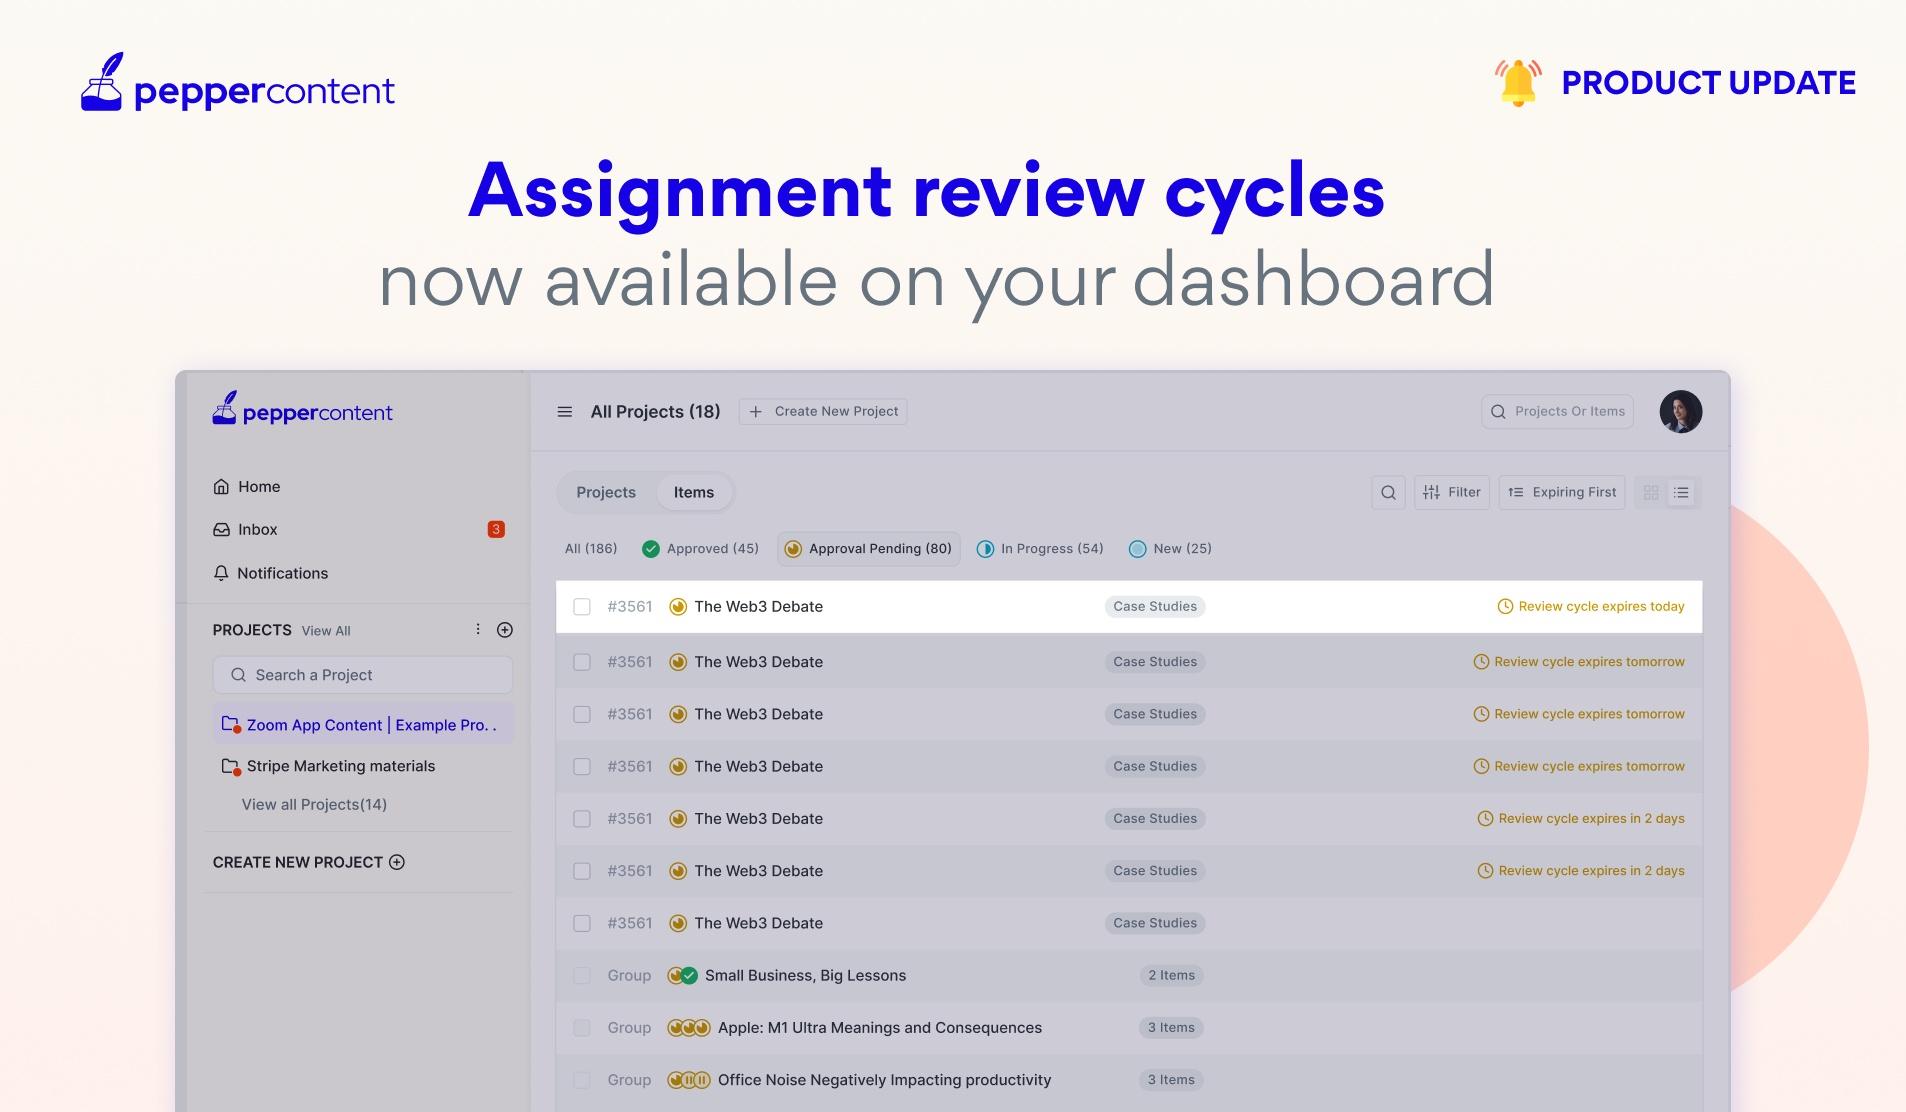Tick checkbox of Web3 Debate row without expiry label
This screenshot has height=1112, width=1906.
582,923
